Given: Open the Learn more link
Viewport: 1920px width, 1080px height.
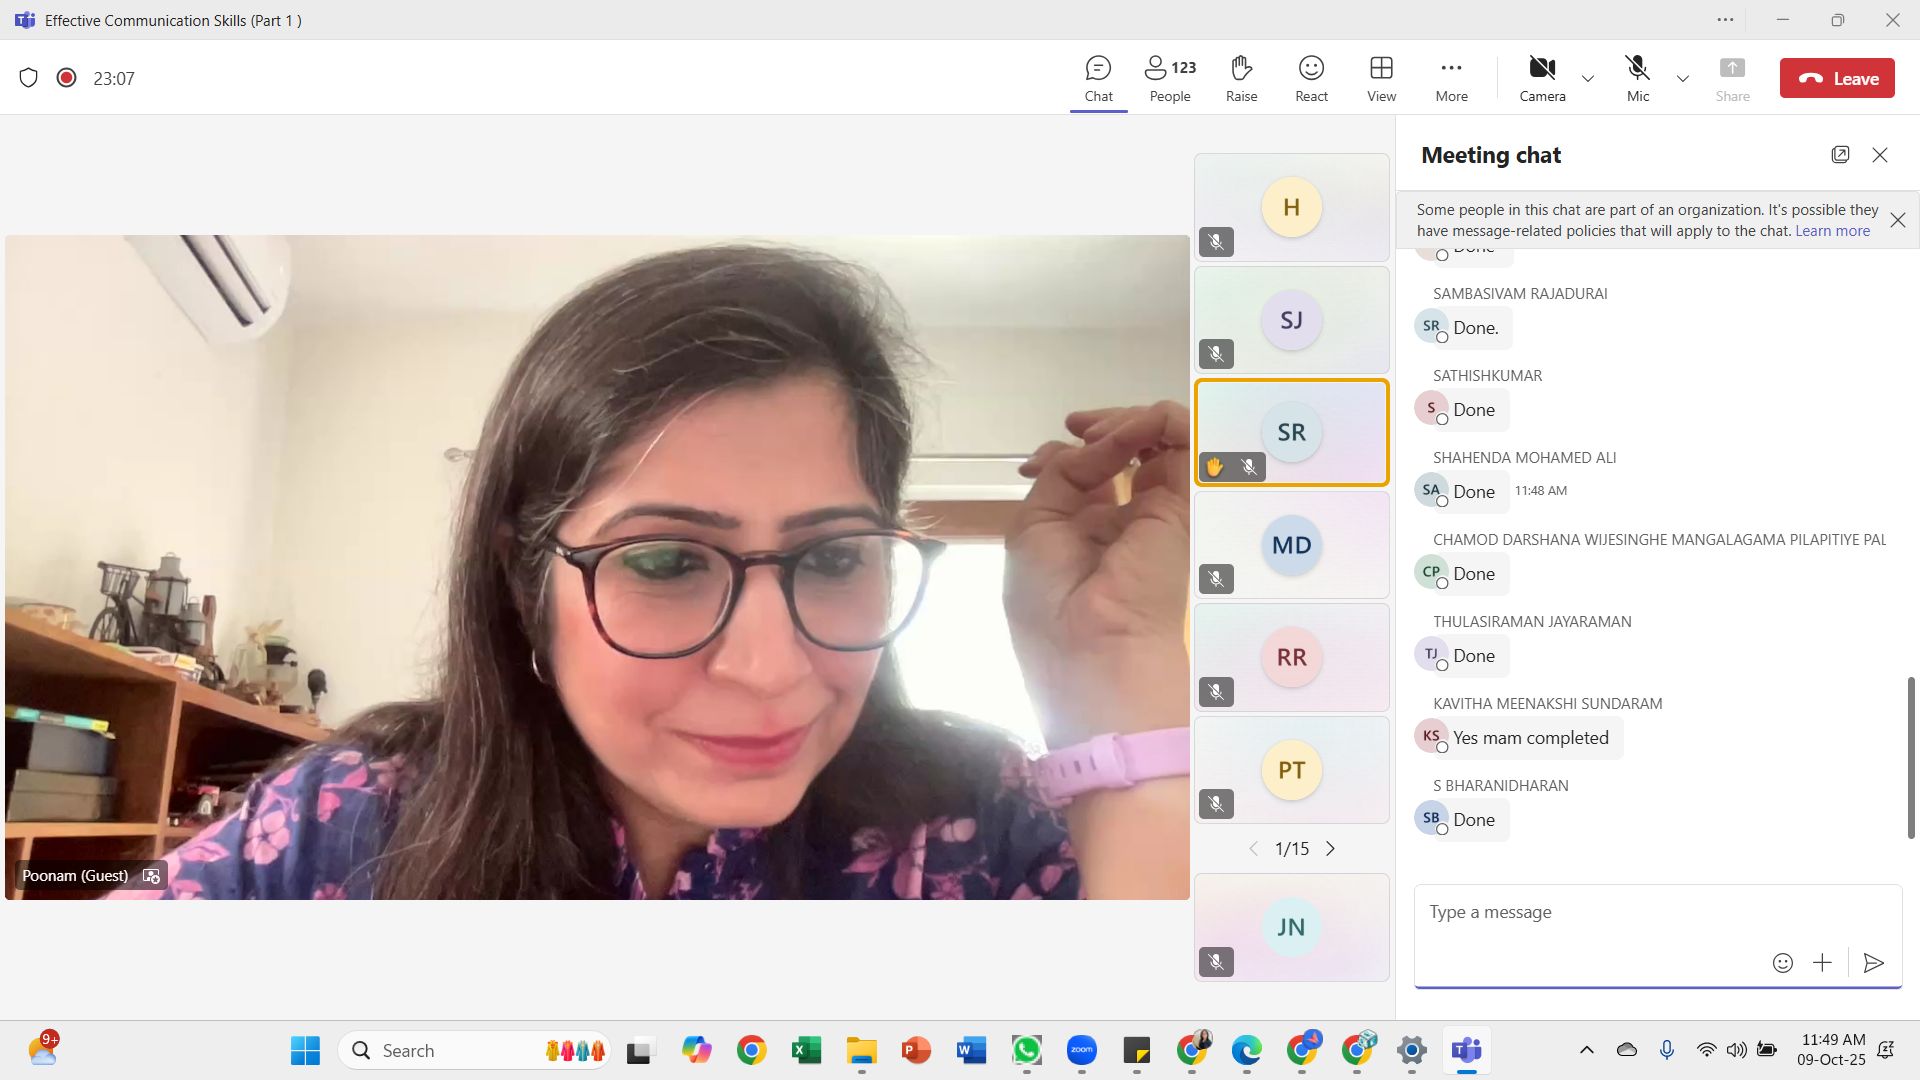Looking at the screenshot, I should tap(1832, 231).
